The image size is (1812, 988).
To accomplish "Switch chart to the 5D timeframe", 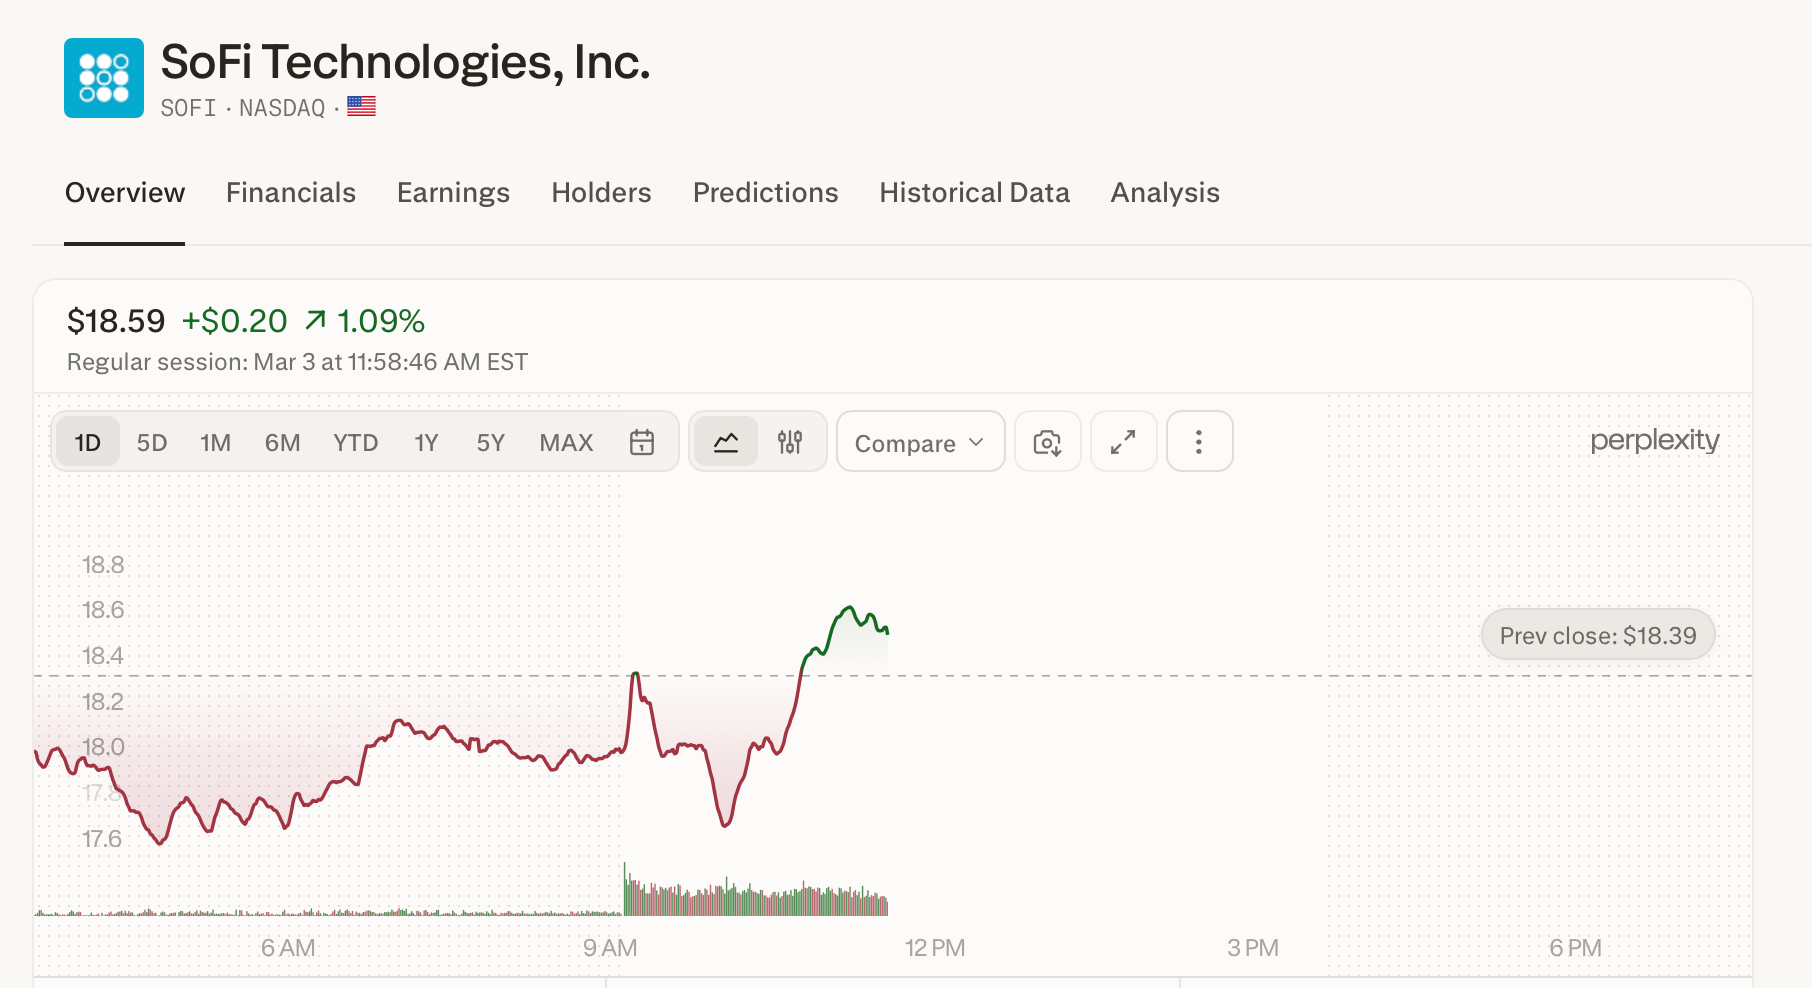I will (x=152, y=441).
